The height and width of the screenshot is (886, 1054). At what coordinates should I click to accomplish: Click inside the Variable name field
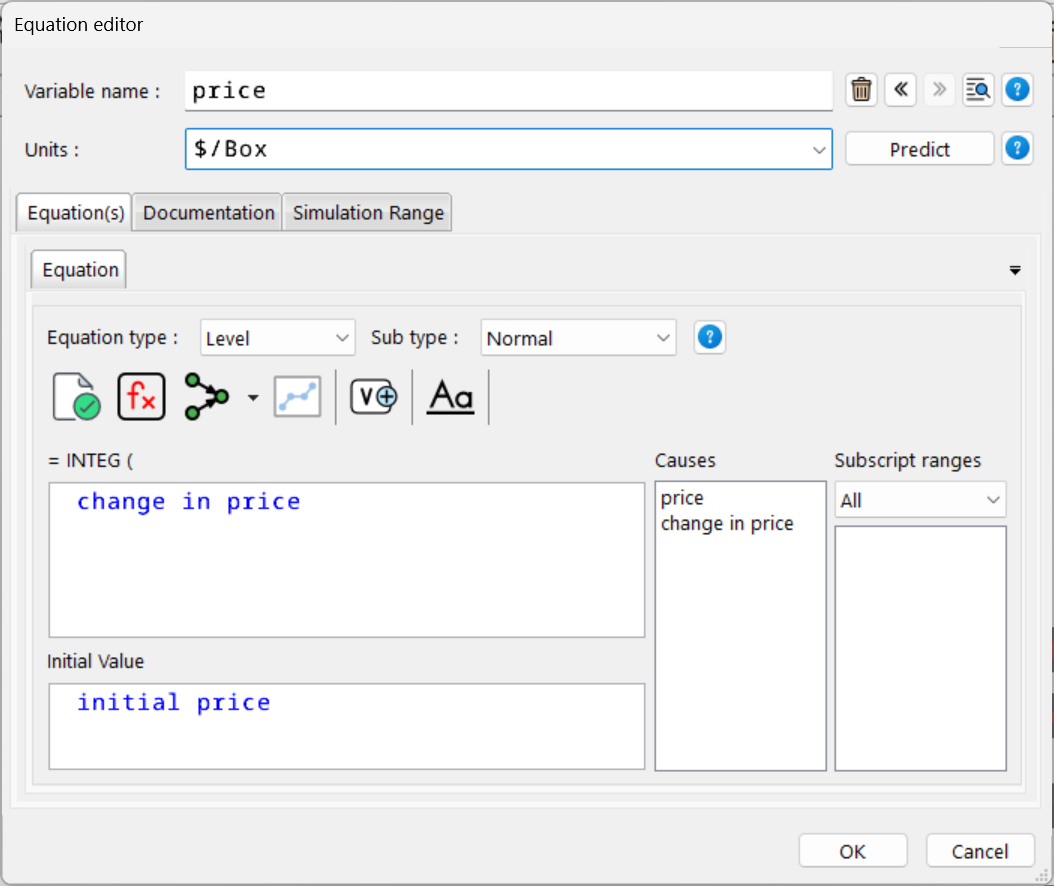pyautogui.click(x=500, y=90)
